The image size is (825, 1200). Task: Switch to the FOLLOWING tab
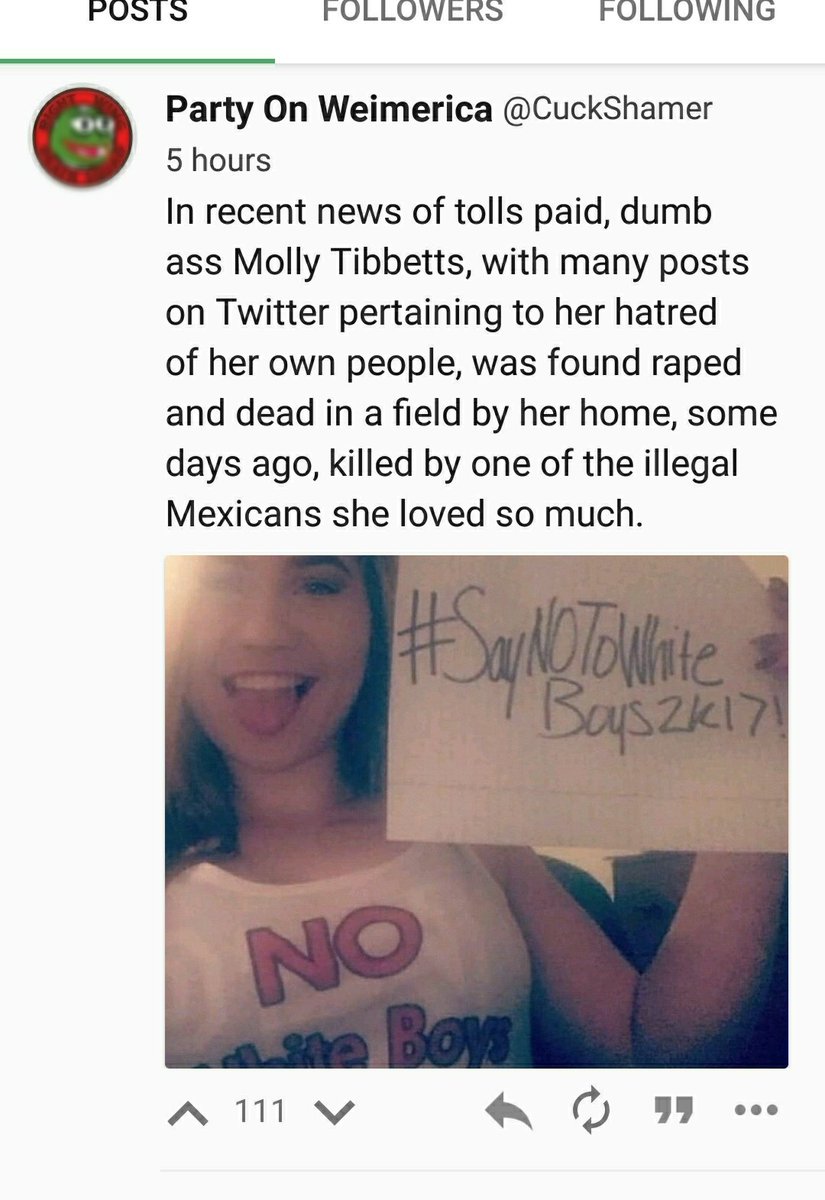[x=687, y=12]
